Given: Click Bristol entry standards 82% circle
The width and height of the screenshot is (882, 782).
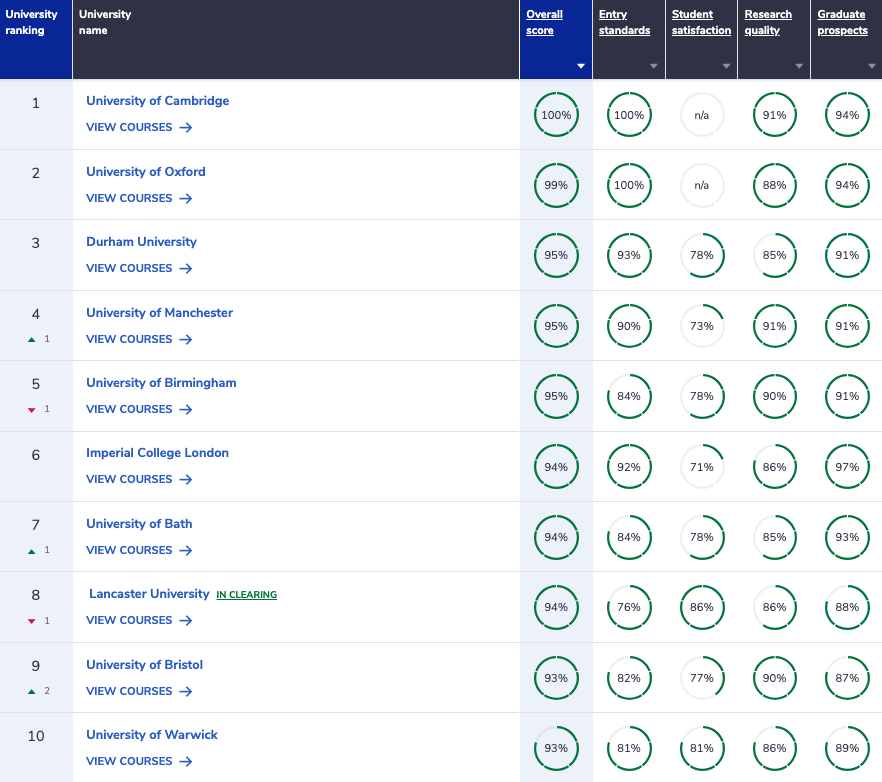Looking at the screenshot, I should coord(629,678).
